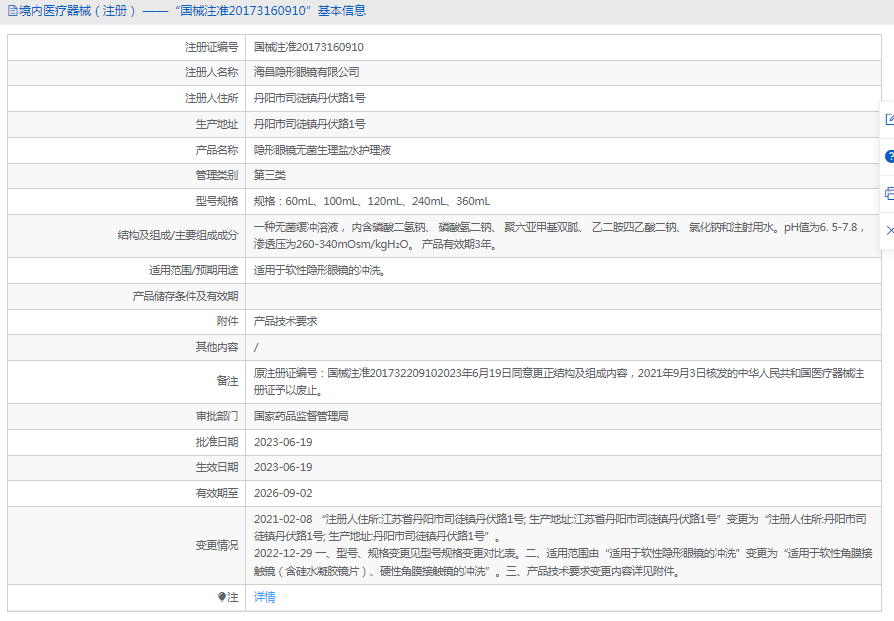Image resolution: width=894 pixels, height=621 pixels.
Task: Close the floating side toolbar with X
Action: tap(889, 230)
